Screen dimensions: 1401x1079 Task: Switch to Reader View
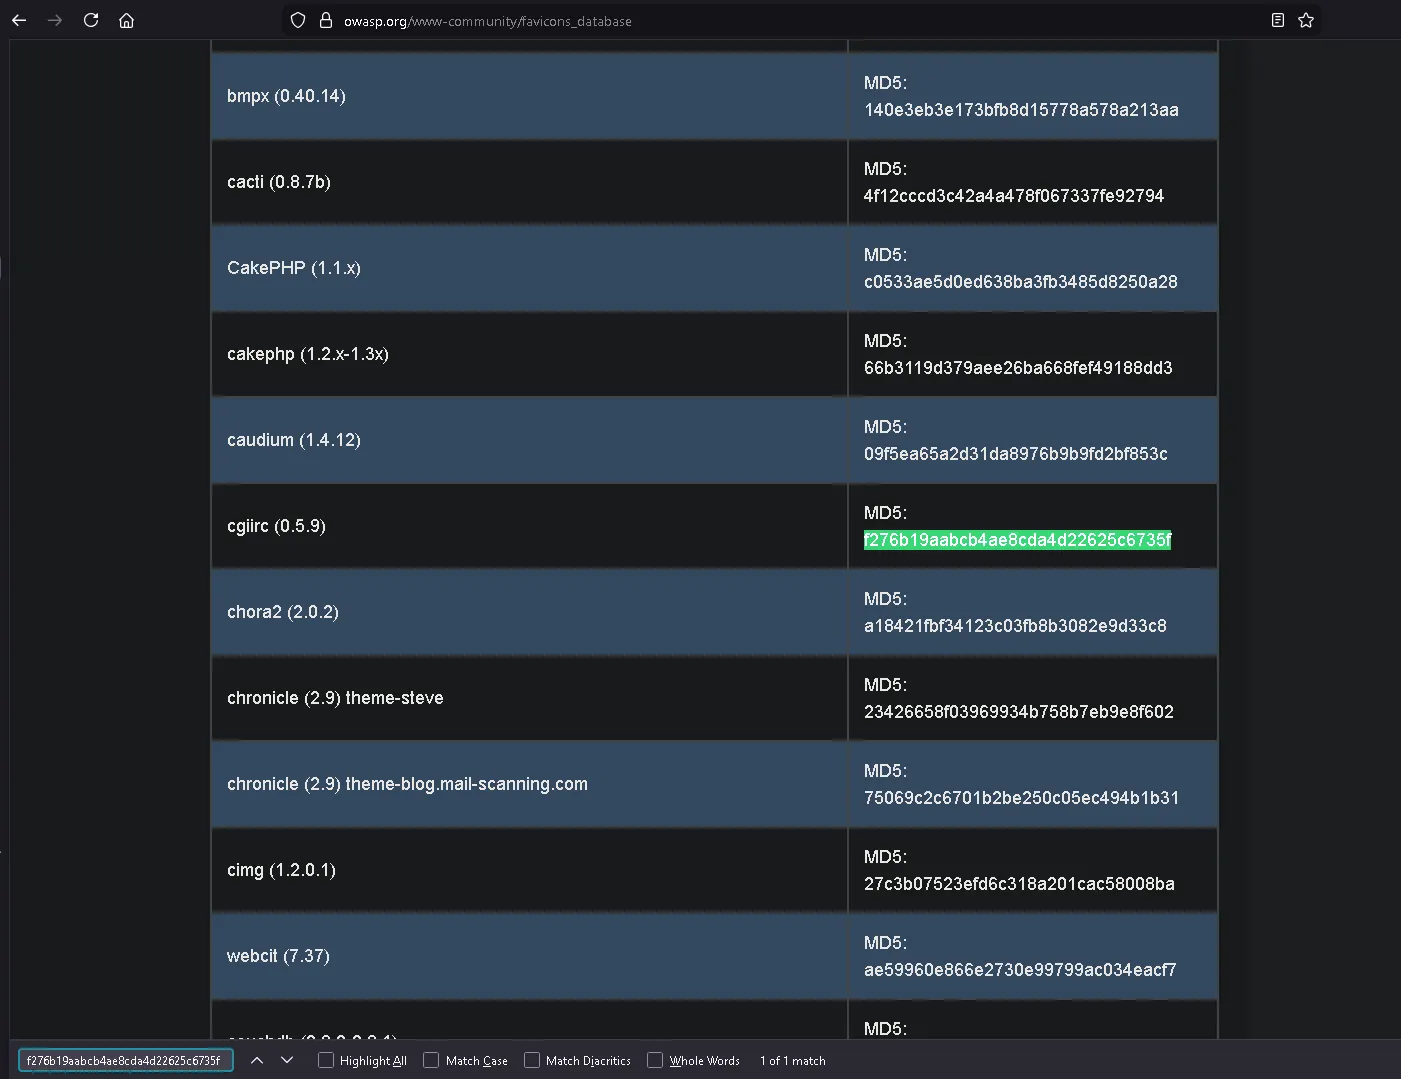[1277, 20]
